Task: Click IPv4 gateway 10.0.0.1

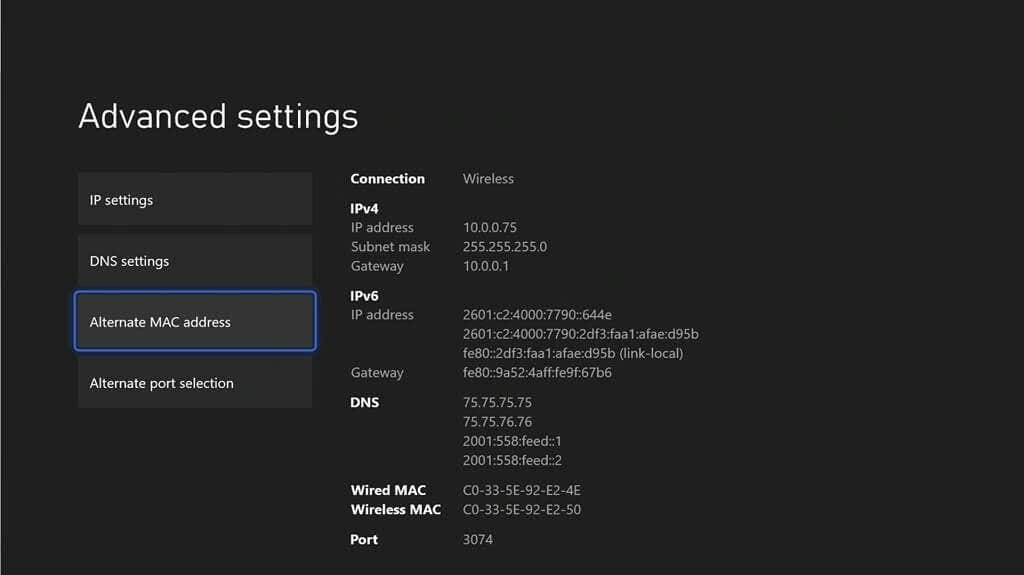Action: pyautogui.click(x=486, y=266)
